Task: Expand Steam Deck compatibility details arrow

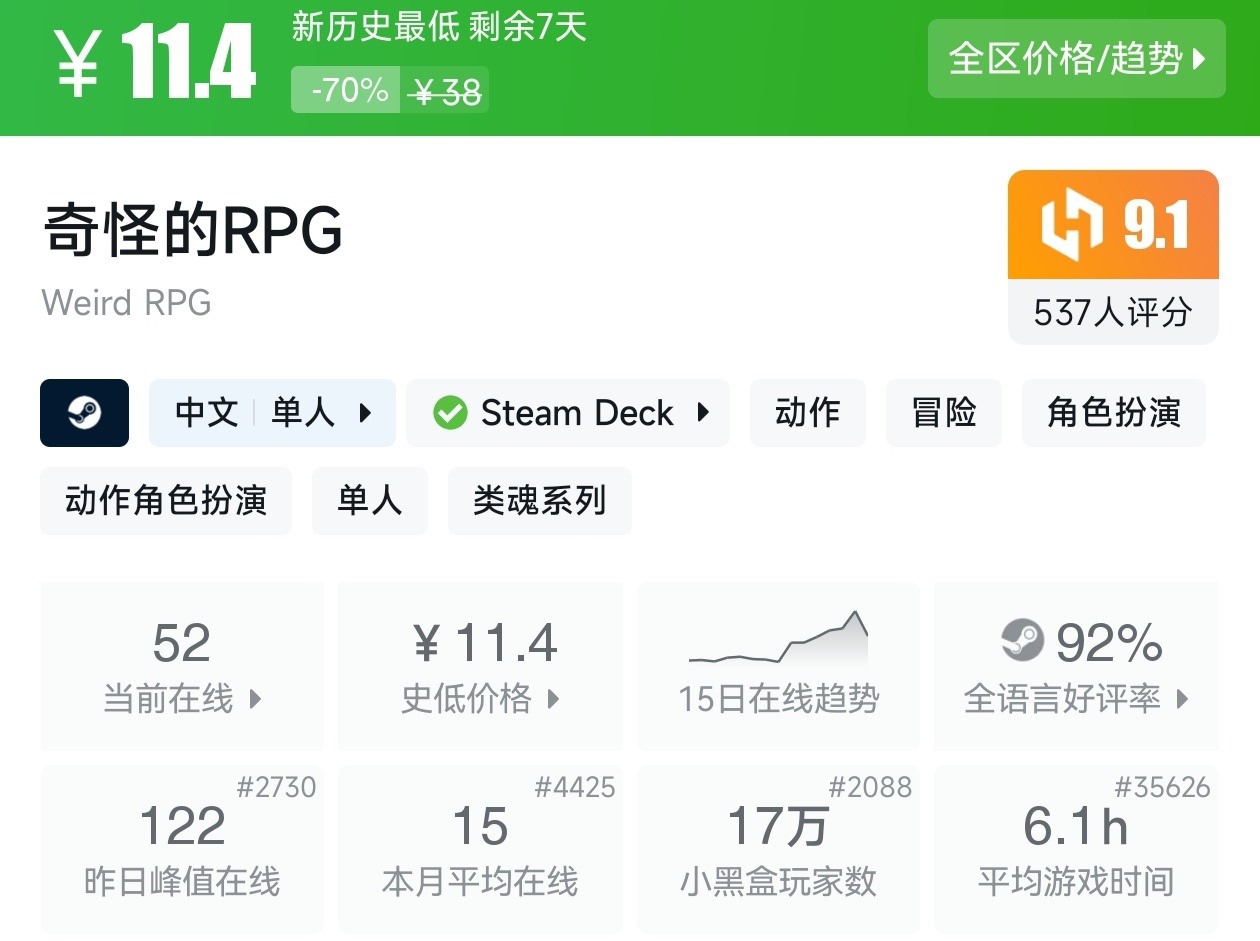Action: (x=703, y=413)
